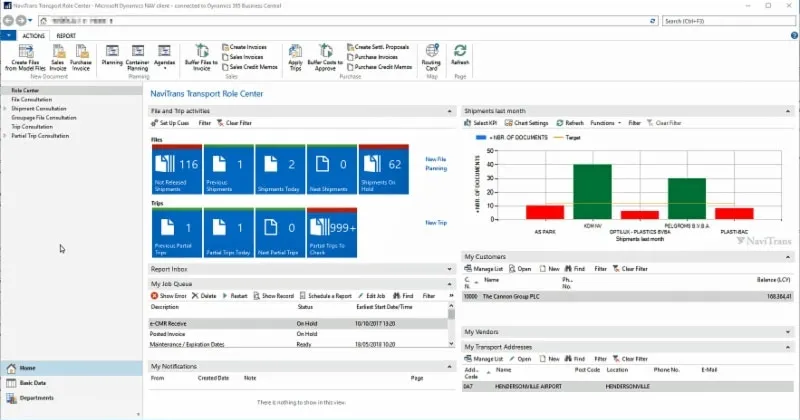Viewport: 800px width, 420px height.
Task: Click Show Error in My Job Queue
Action: click(x=168, y=296)
